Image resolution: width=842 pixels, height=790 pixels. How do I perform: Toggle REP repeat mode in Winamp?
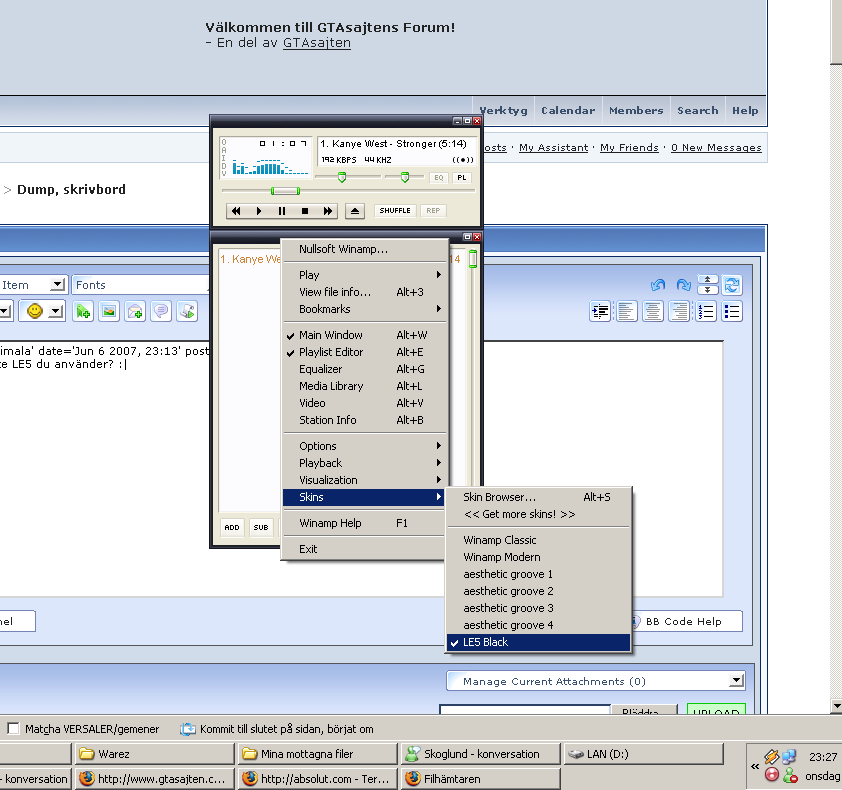(x=433, y=211)
